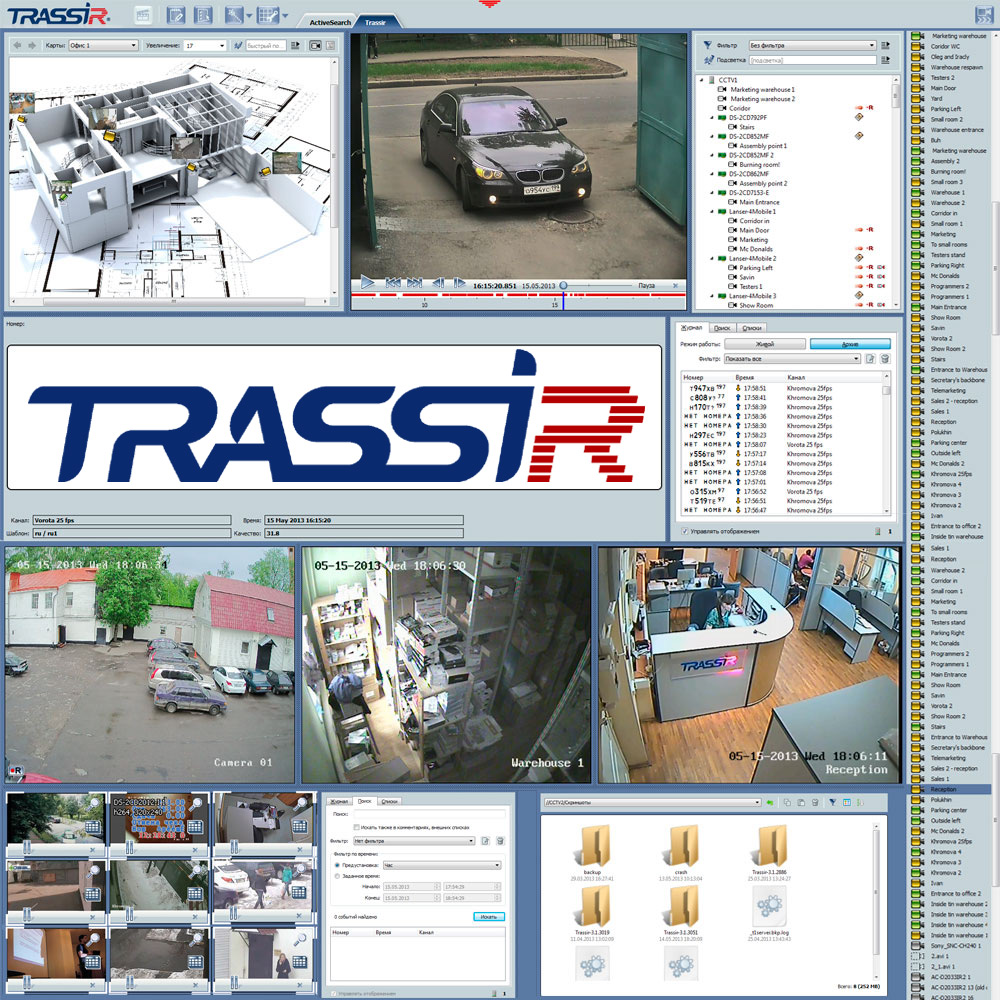Viewport: 1000px width, 1000px height.
Task: Click the camera icon beside Main Door
Action: [732, 231]
